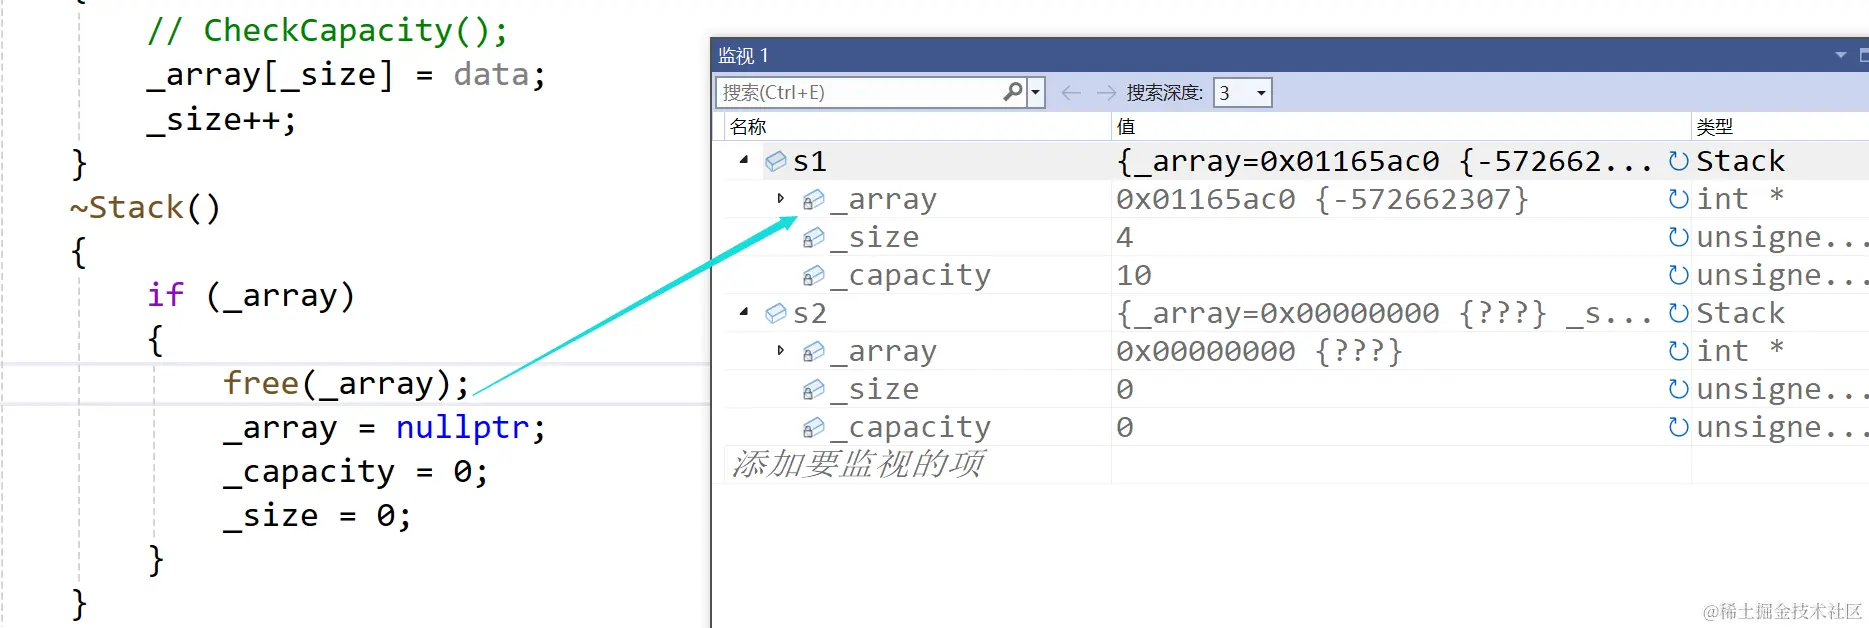1869x628 pixels.
Task: Click the add watch item row
Action: tap(858, 464)
